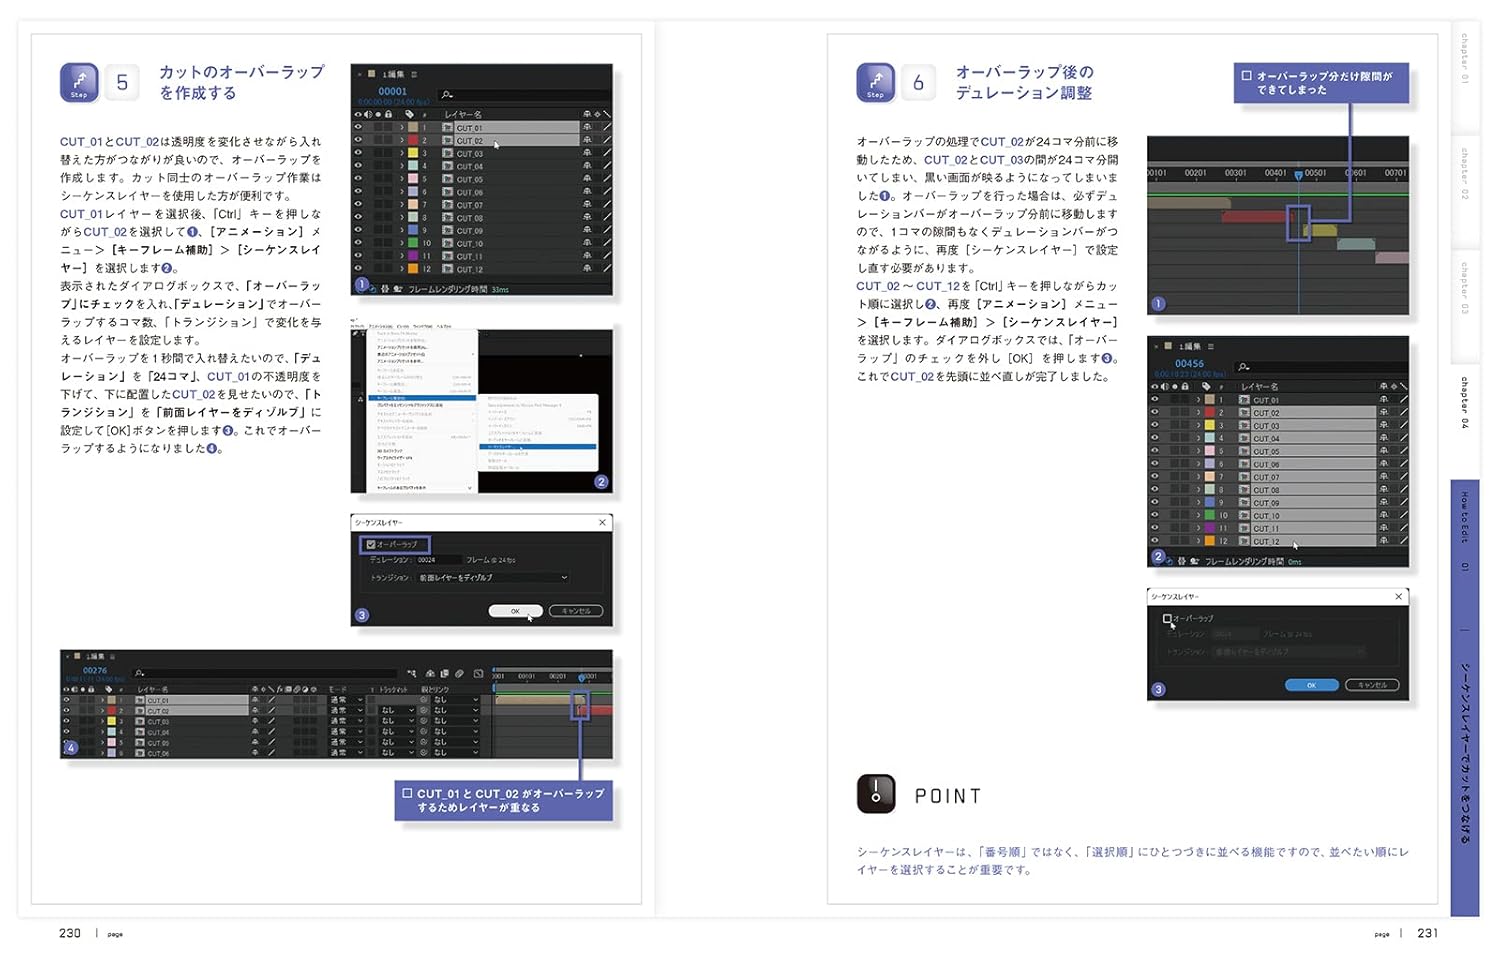The width and height of the screenshot is (1500, 957).
Task: Click green label swatch of CUT_10 in 00001 panel
Action: coord(413,244)
